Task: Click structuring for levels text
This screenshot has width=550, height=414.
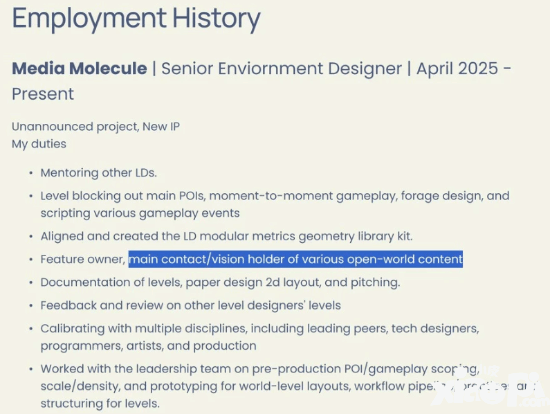Action: [x=100, y=403]
